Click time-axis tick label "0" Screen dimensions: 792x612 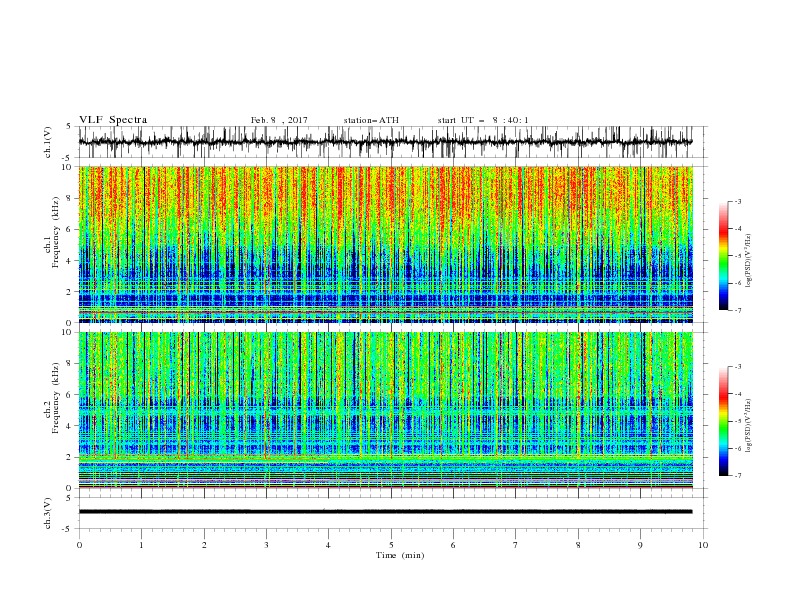(x=79, y=545)
